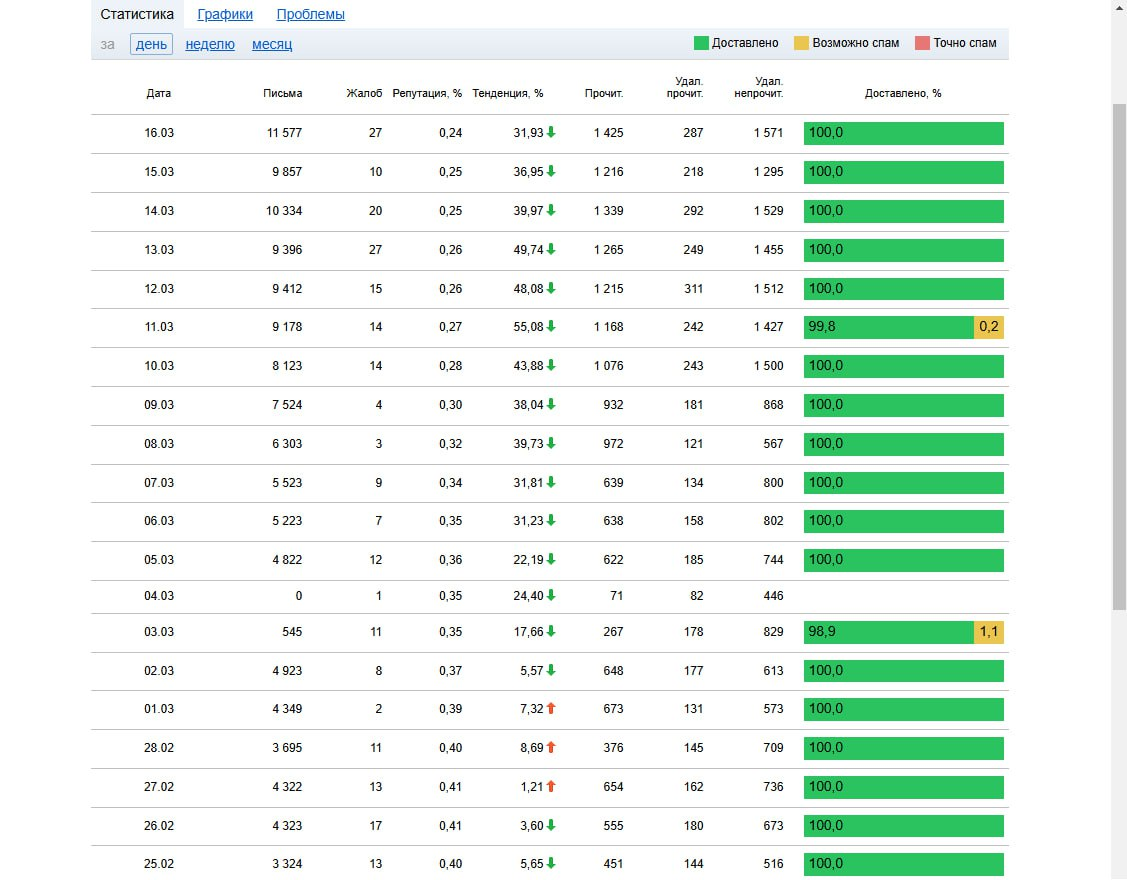Show statistics by месяц
The height and width of the screenshot is (880, 1127).
272,44
